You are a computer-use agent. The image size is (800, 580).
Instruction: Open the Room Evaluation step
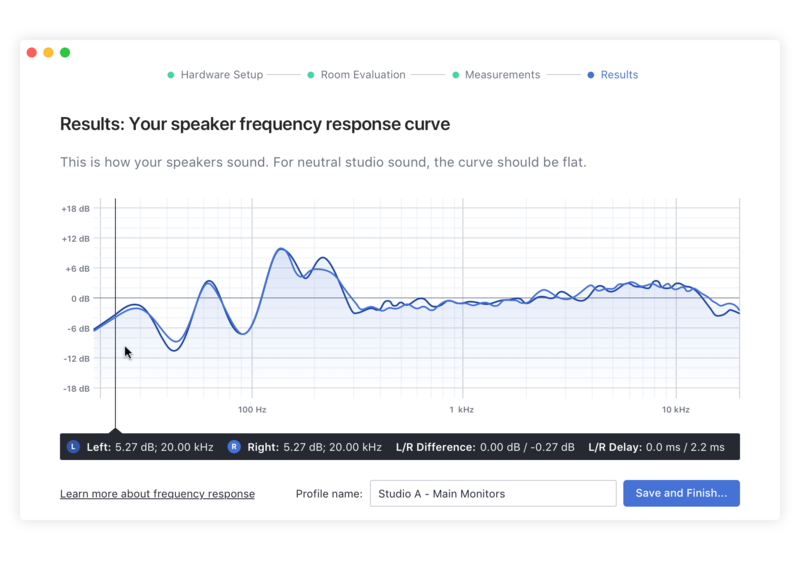pyautogui.click(x=362, y=75)
